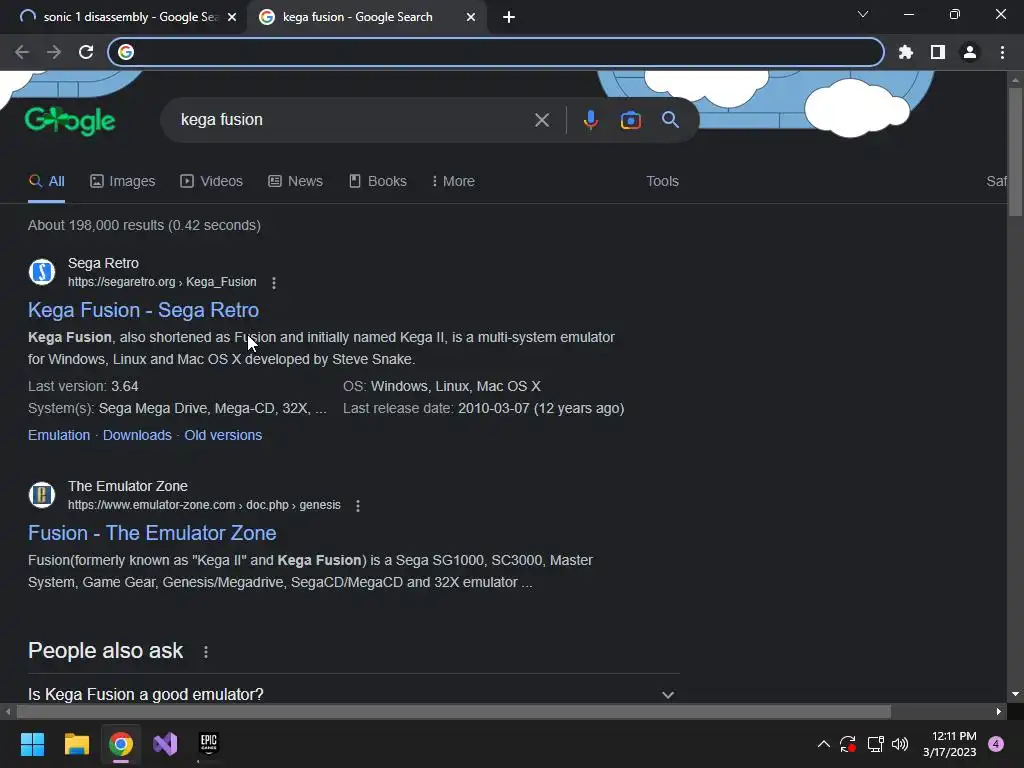Image resolution: width=1024 pixels, height=768 pixels.
Task: Open the 'Fusion - The Emulator Zone' link
Action: pyautogui.click(x=152, y=534)
